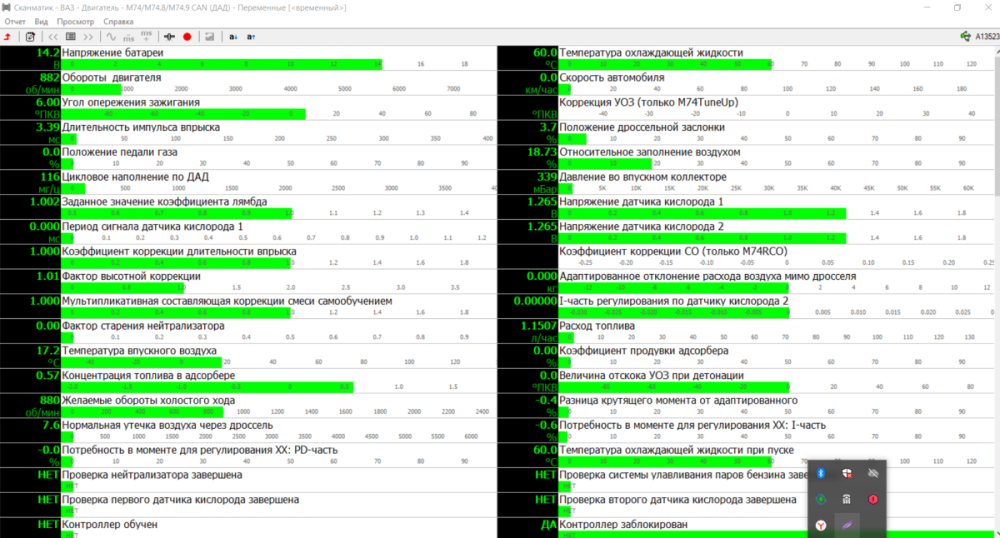Select Коэффициент коррекции СО (только M74RCO) row
Viewport: 1000px width, 538px height.
746,257
